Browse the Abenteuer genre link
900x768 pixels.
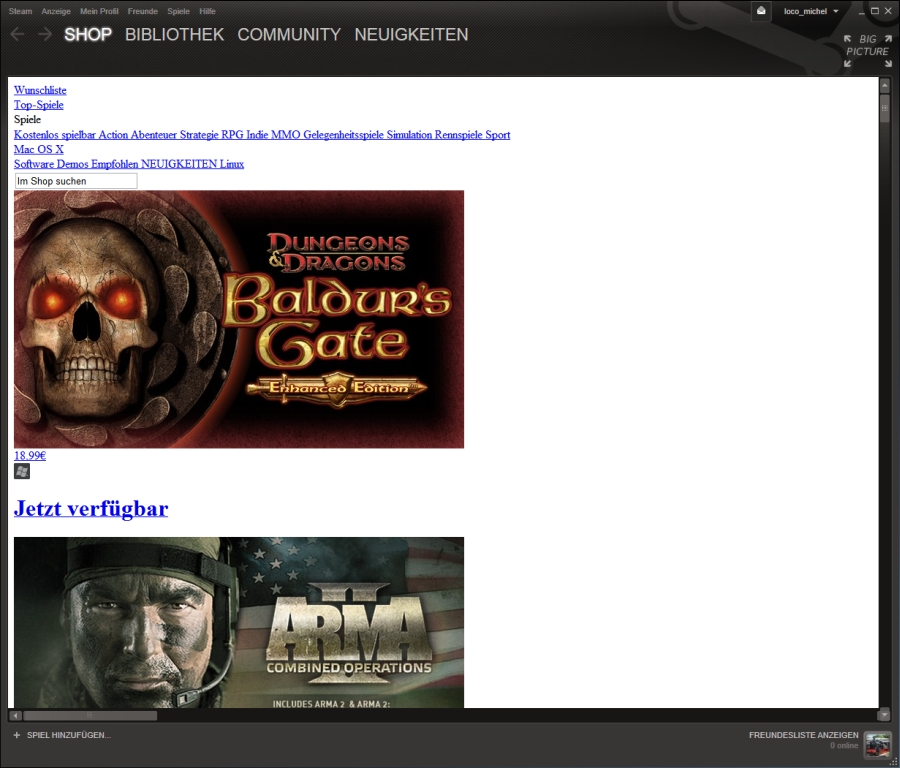click(154, 135)
